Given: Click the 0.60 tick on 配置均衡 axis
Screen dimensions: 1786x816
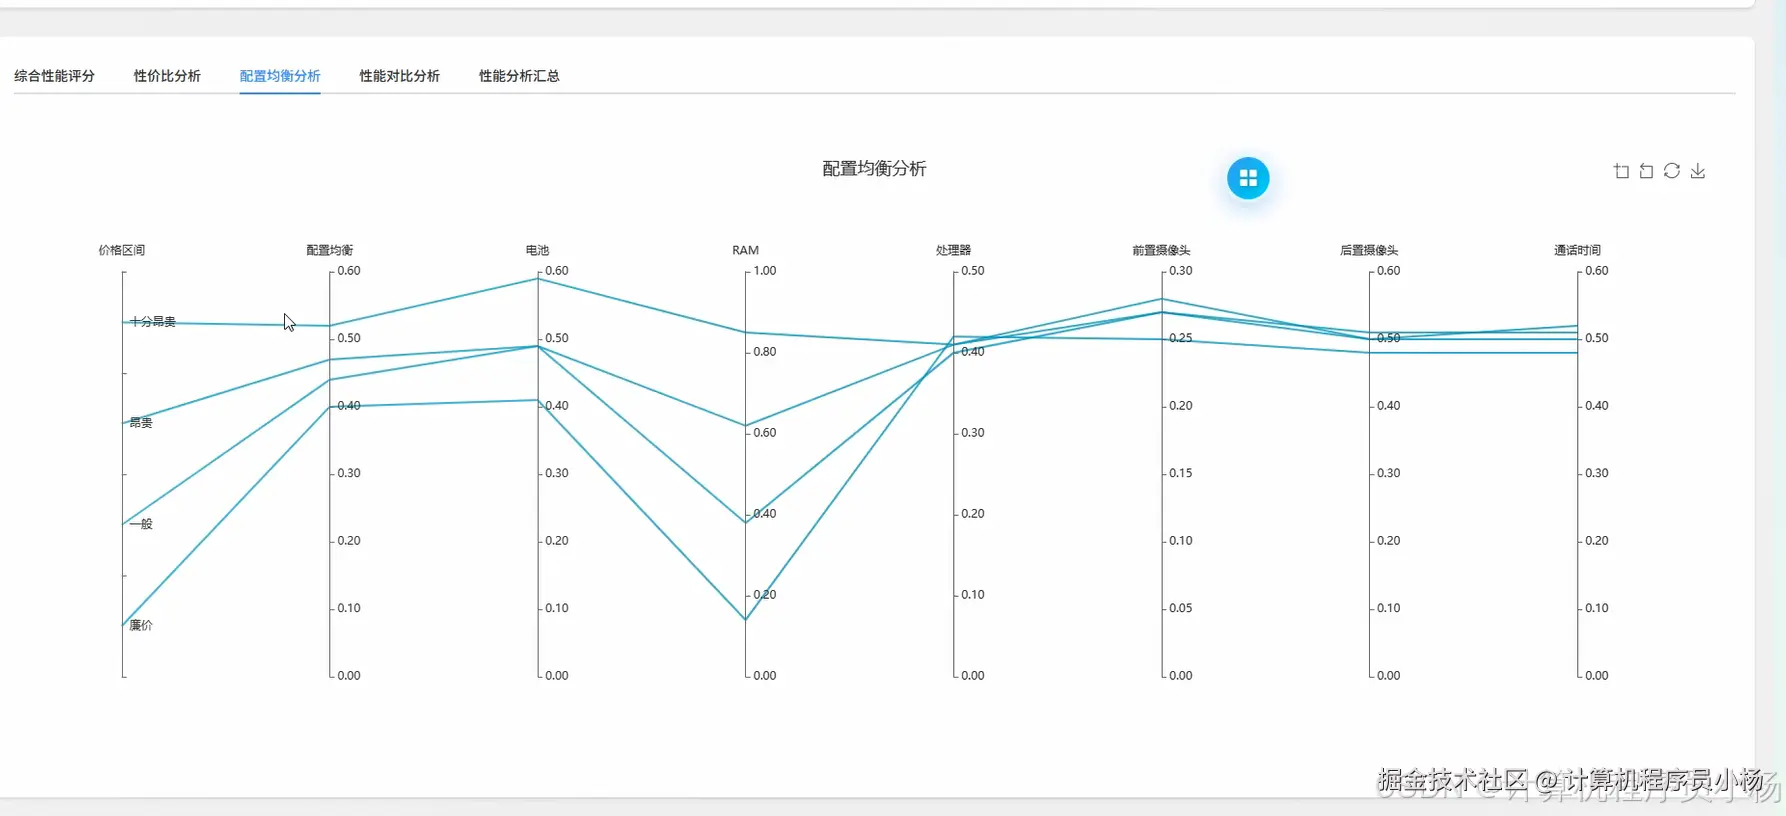Looking at the screenshot, I should pyautogui.click(x=349, y=271).
